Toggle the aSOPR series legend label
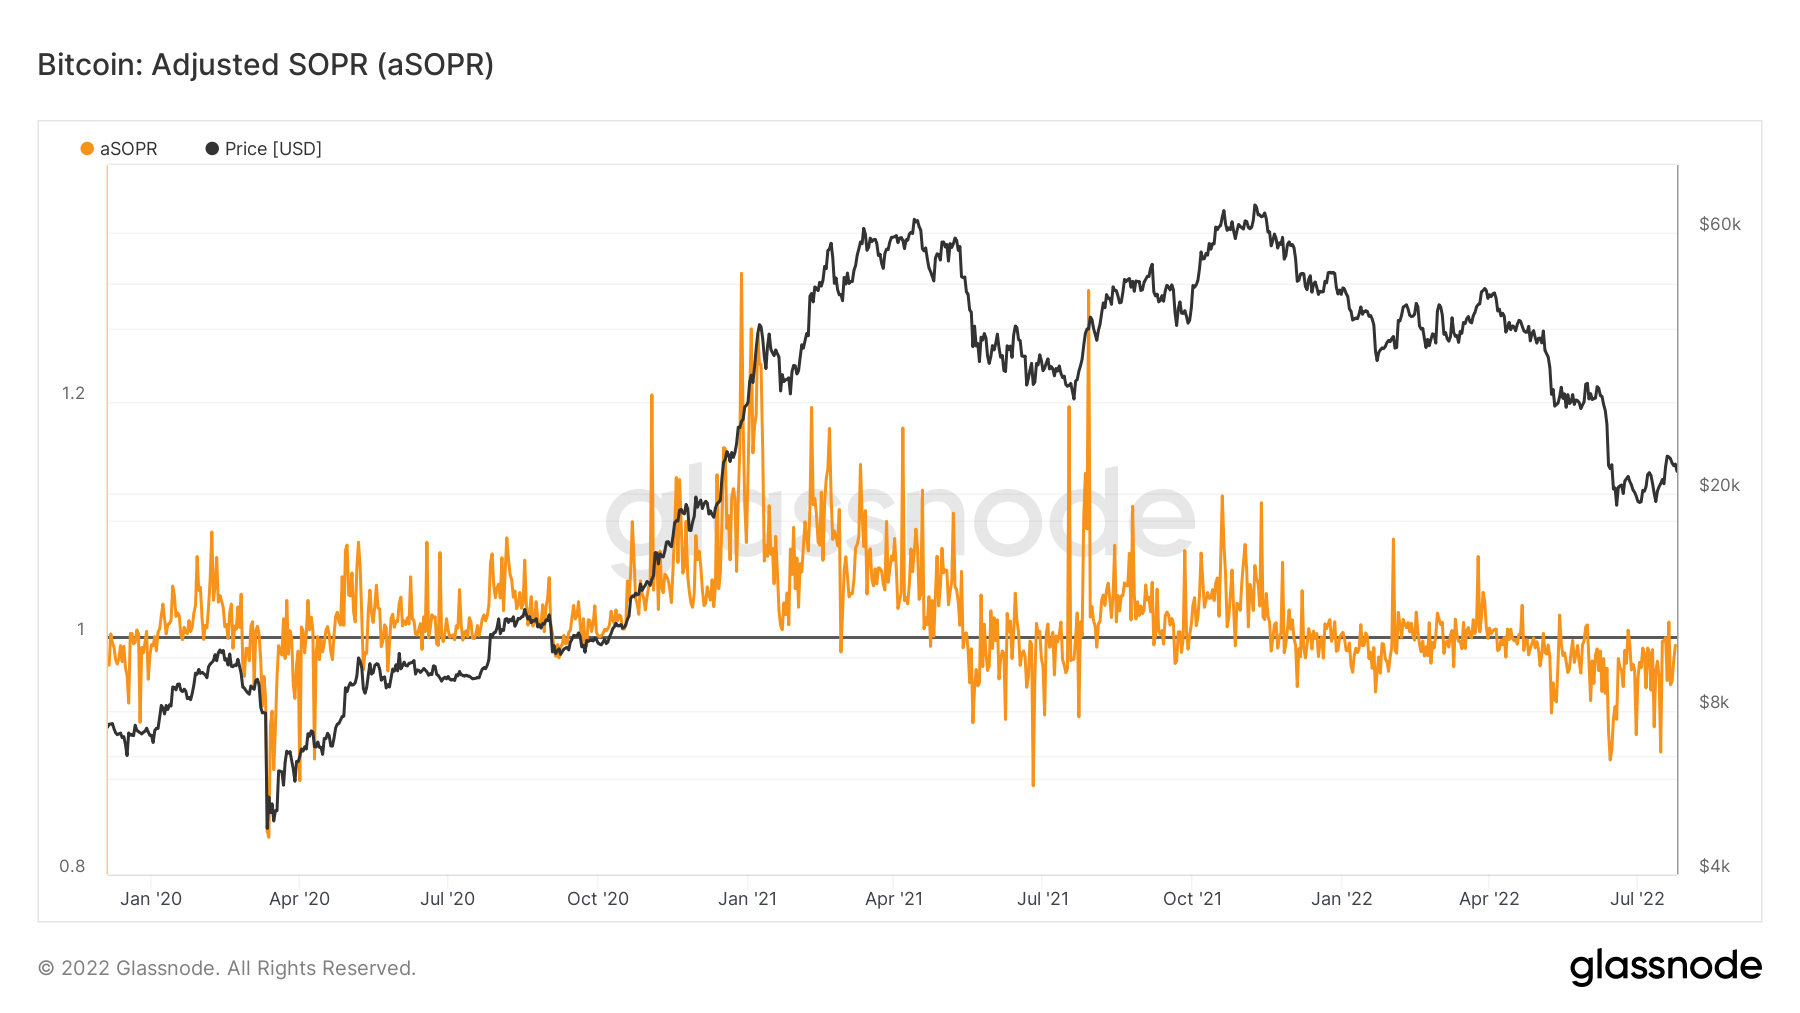The width and height of the screenshot is (1800, 1013). [x=129, y=149]
